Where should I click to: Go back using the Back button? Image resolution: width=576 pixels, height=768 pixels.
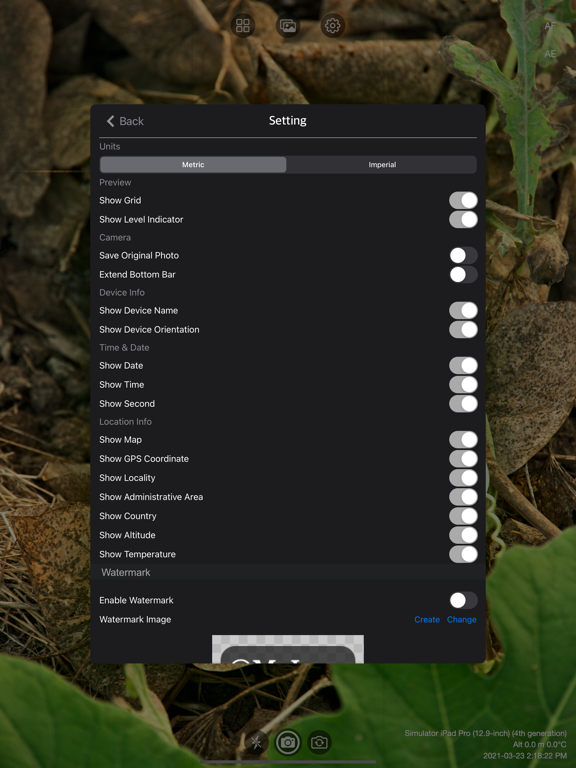[x=125, y=121]
